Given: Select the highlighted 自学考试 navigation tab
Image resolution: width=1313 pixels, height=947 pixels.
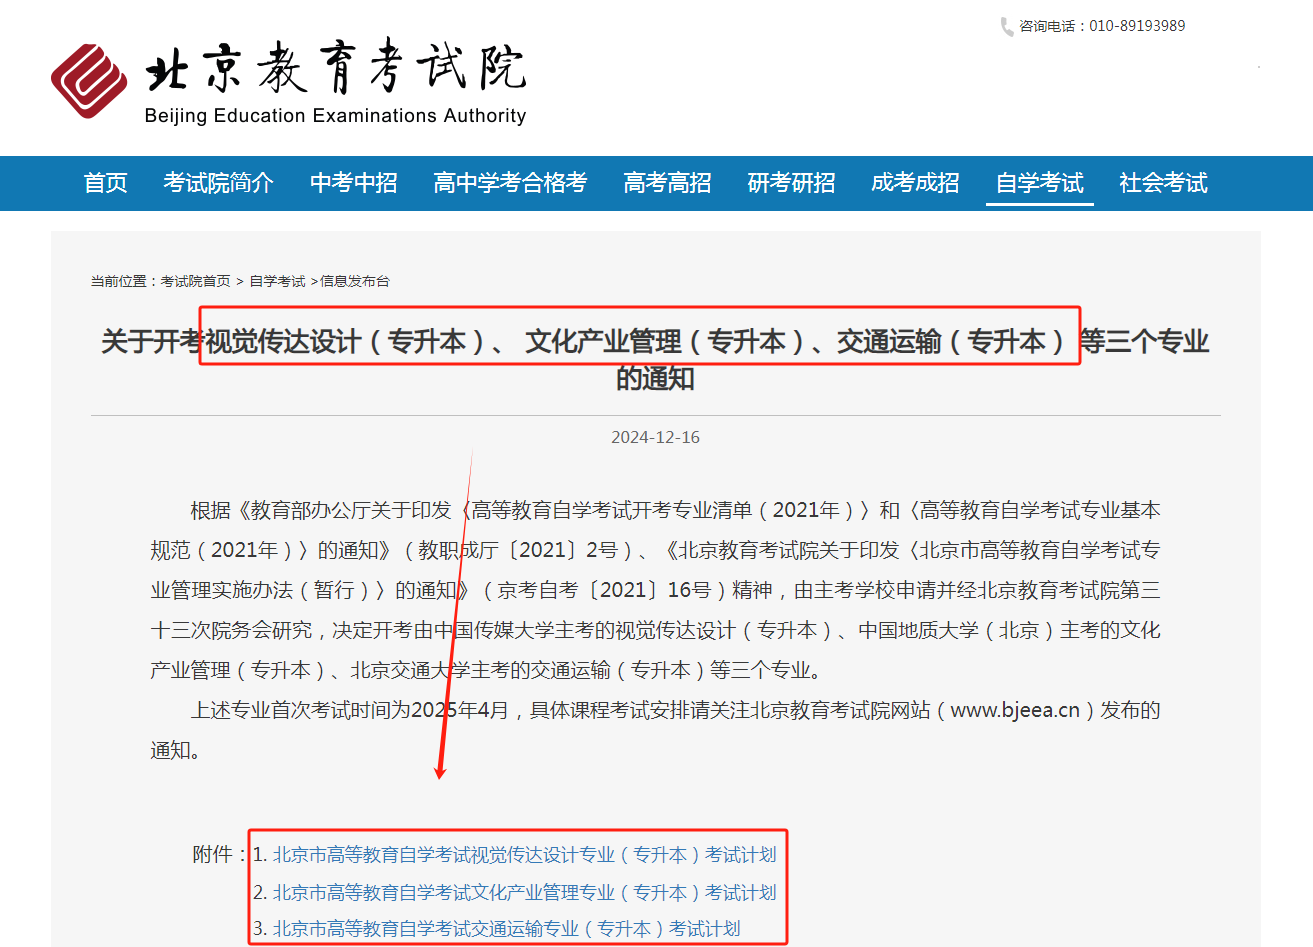Looking at the screenshot, I should (1039, 183).
